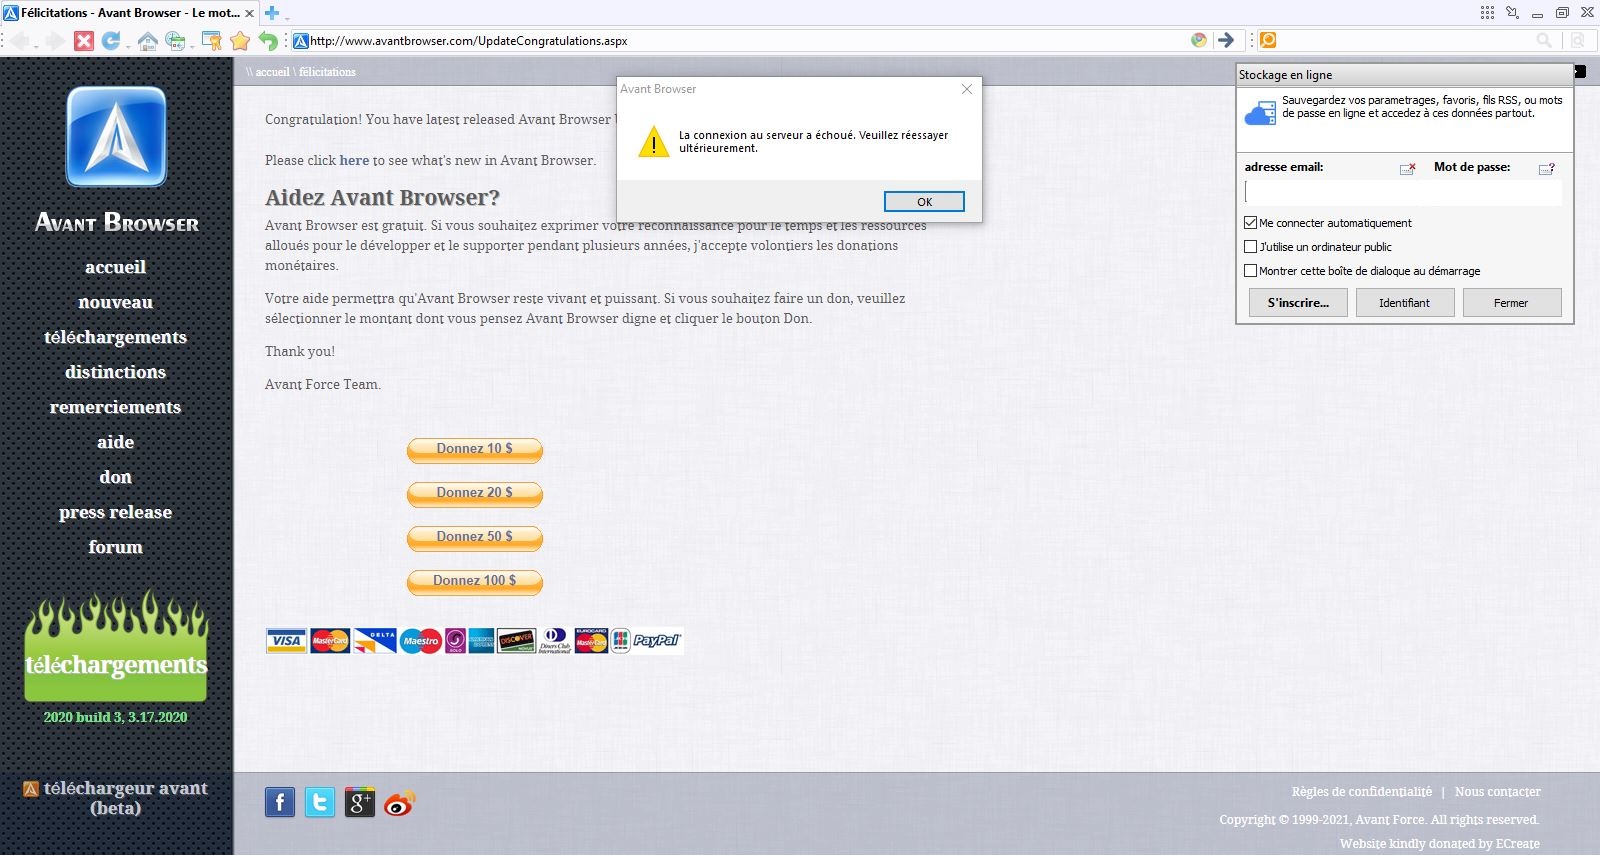
Task: Open 'Règles de confidentialité' footer link
Action: point(1361,792)
